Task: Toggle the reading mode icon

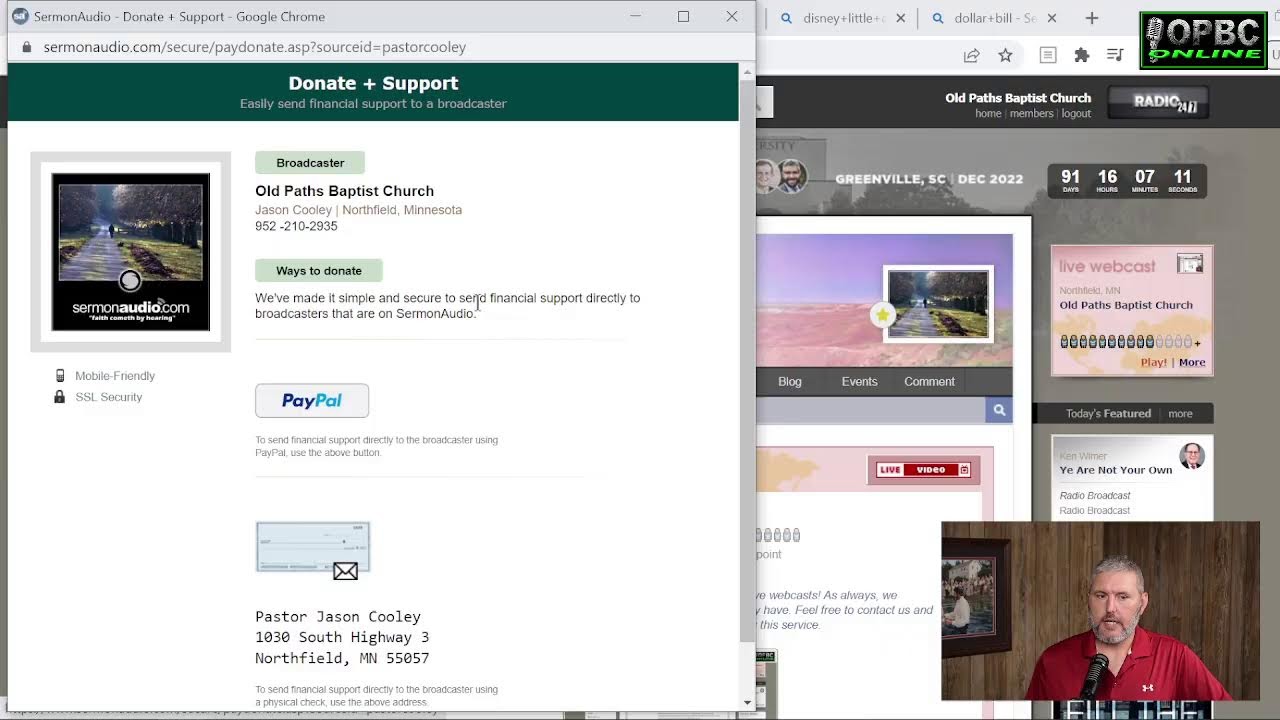Action: (1047, 56)
